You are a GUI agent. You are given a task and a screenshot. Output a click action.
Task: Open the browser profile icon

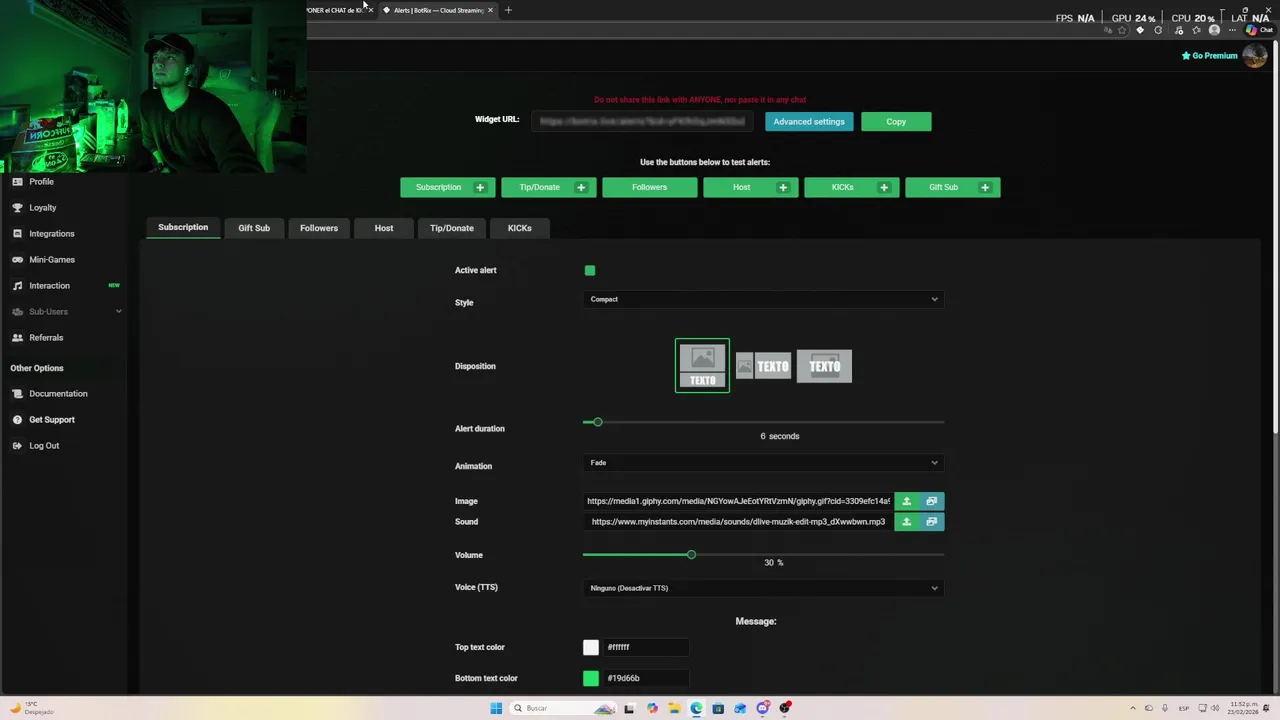point(1214,30)
